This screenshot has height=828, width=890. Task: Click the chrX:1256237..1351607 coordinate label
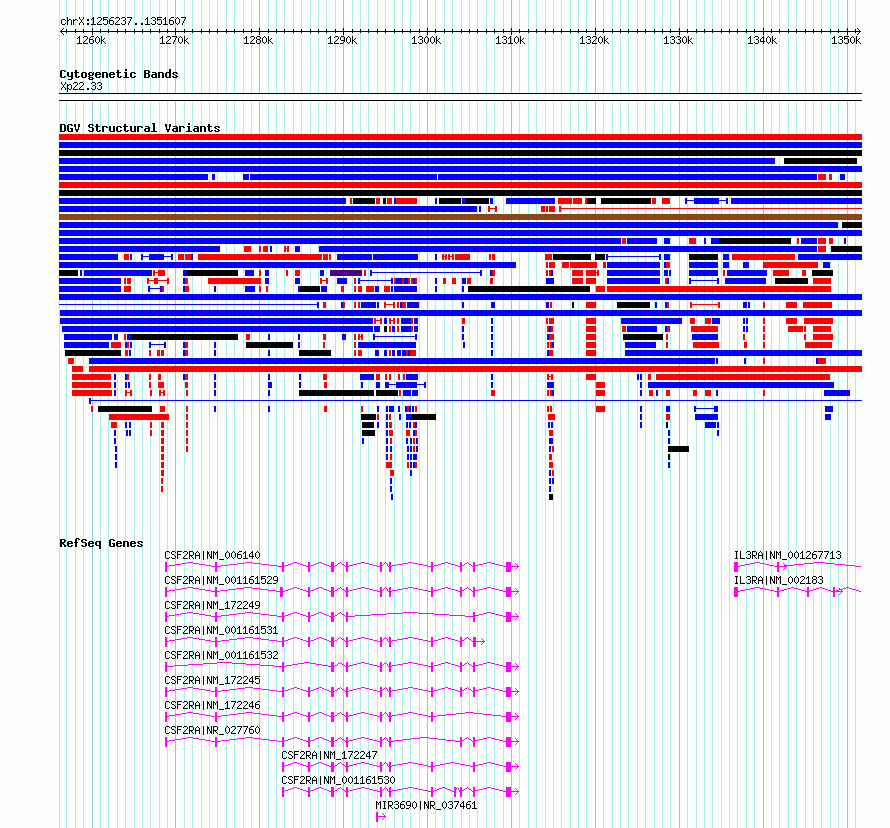pos(123,21)
